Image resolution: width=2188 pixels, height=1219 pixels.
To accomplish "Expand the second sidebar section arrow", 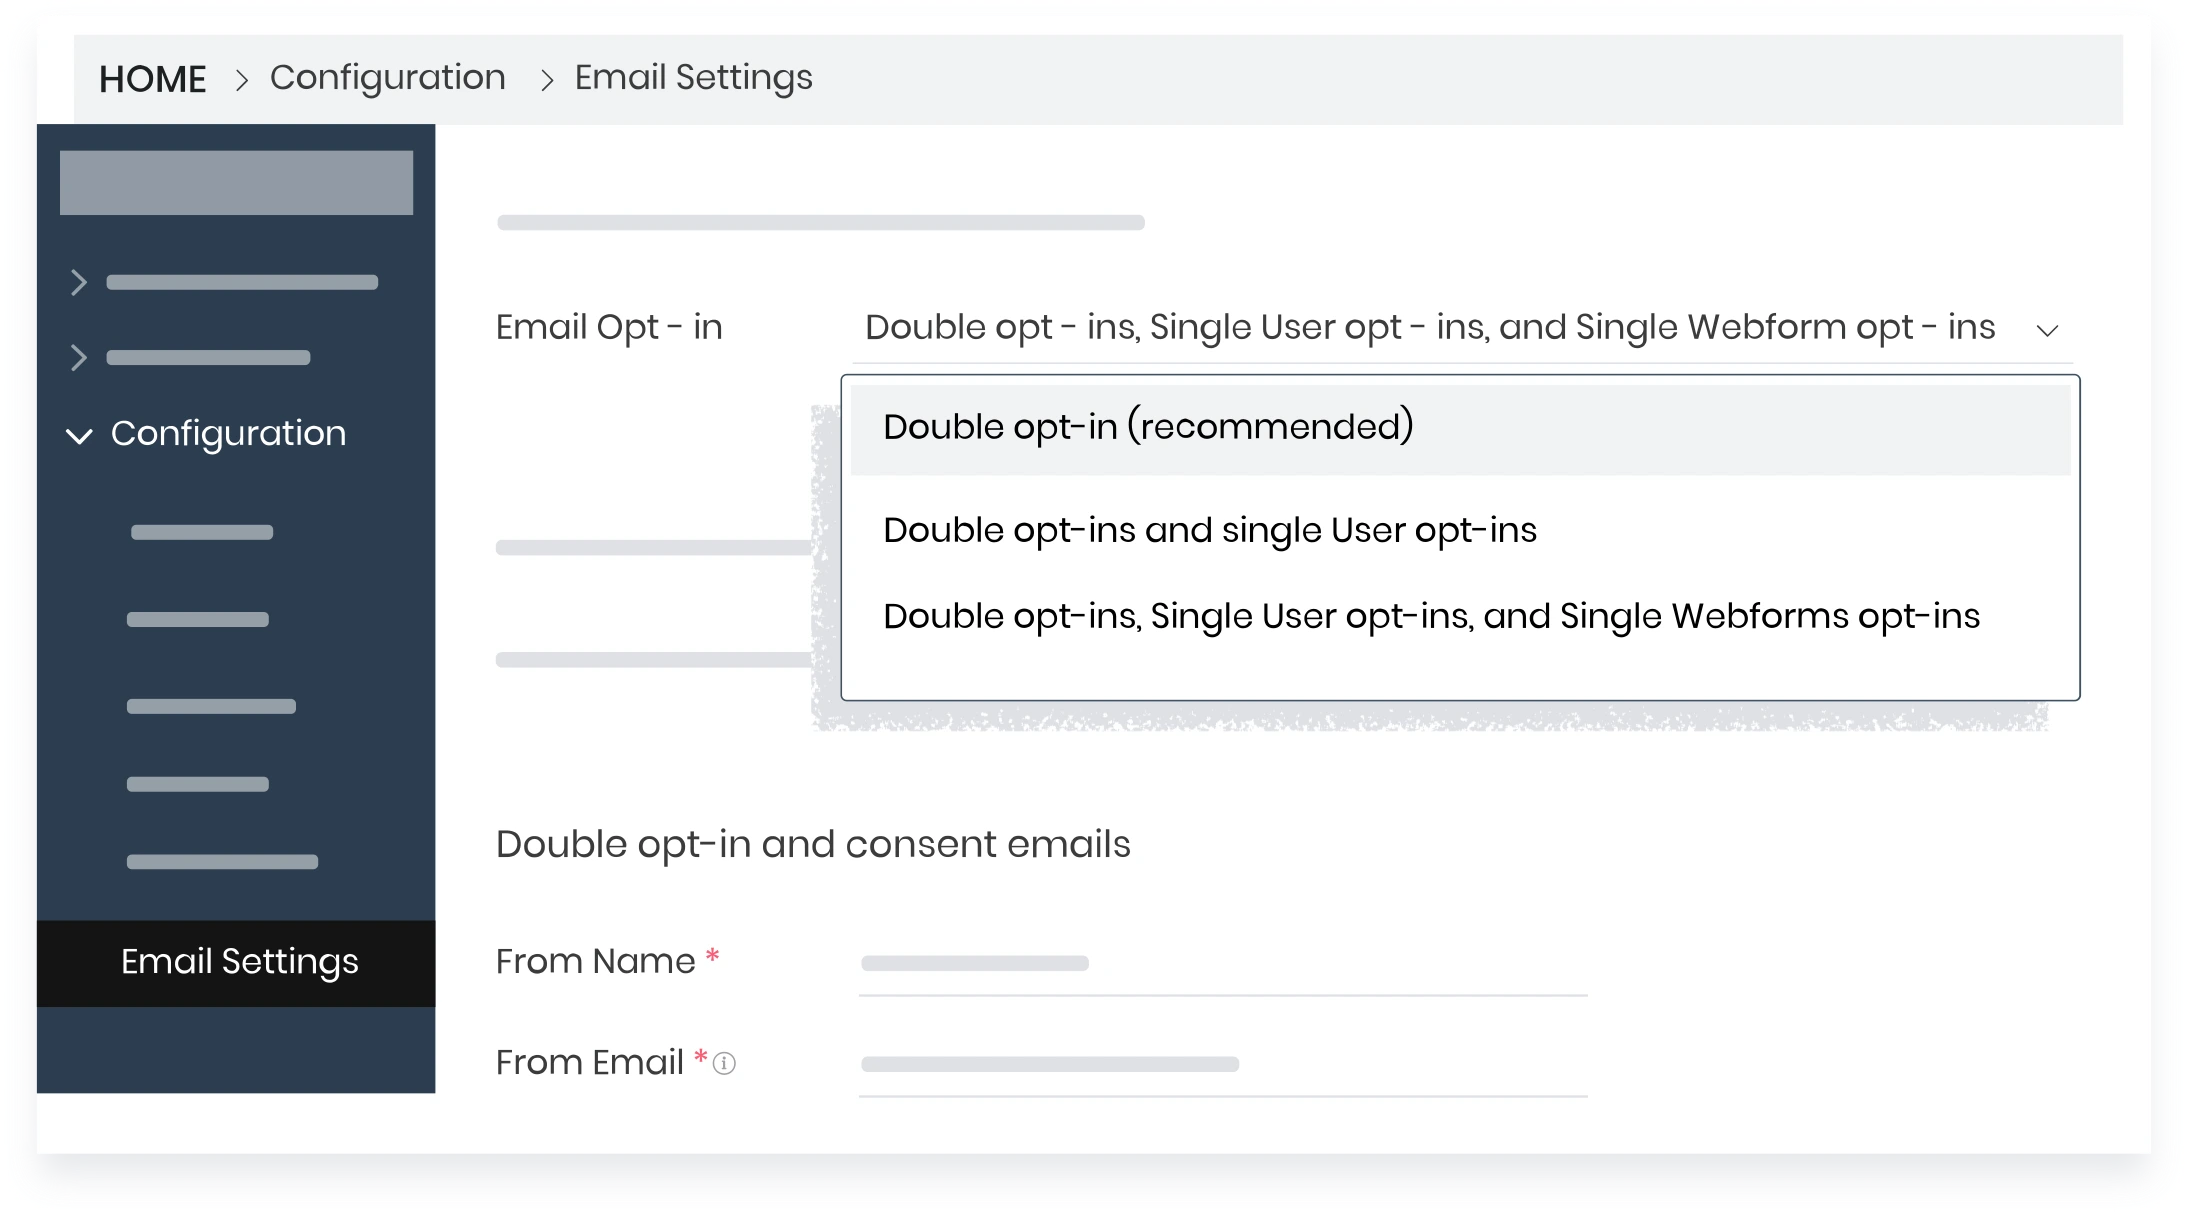I will [80, 357].
